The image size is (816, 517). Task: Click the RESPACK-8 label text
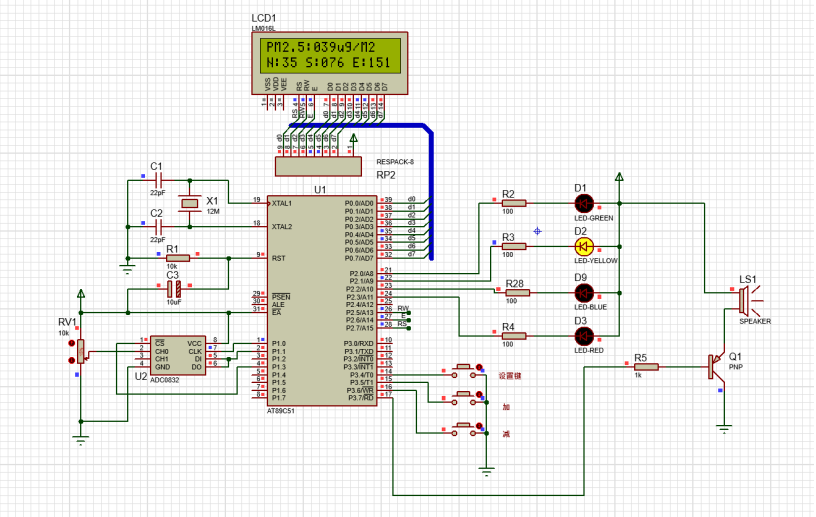point(395,162)
